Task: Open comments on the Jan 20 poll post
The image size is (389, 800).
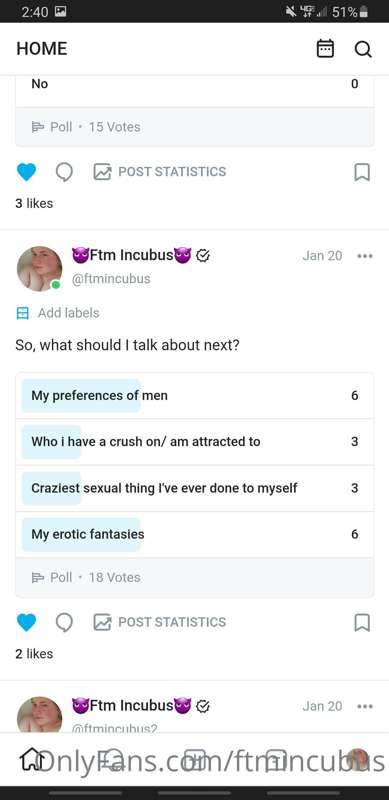Action: pos(64,622)
